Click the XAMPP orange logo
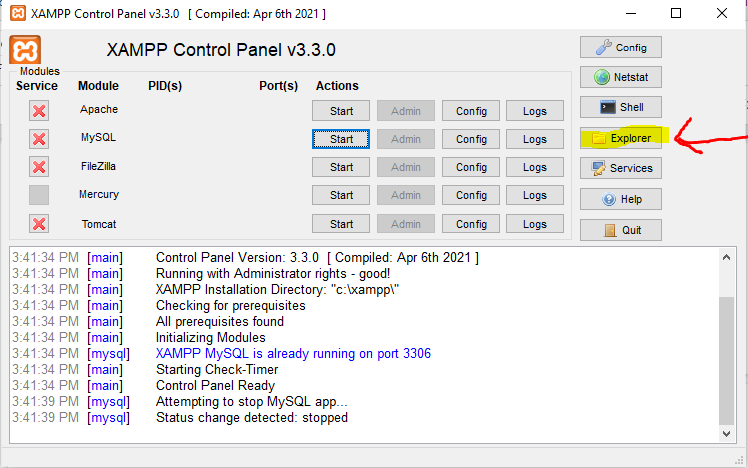The width and height of the screenshot is (748, 468). coord(25,50)
